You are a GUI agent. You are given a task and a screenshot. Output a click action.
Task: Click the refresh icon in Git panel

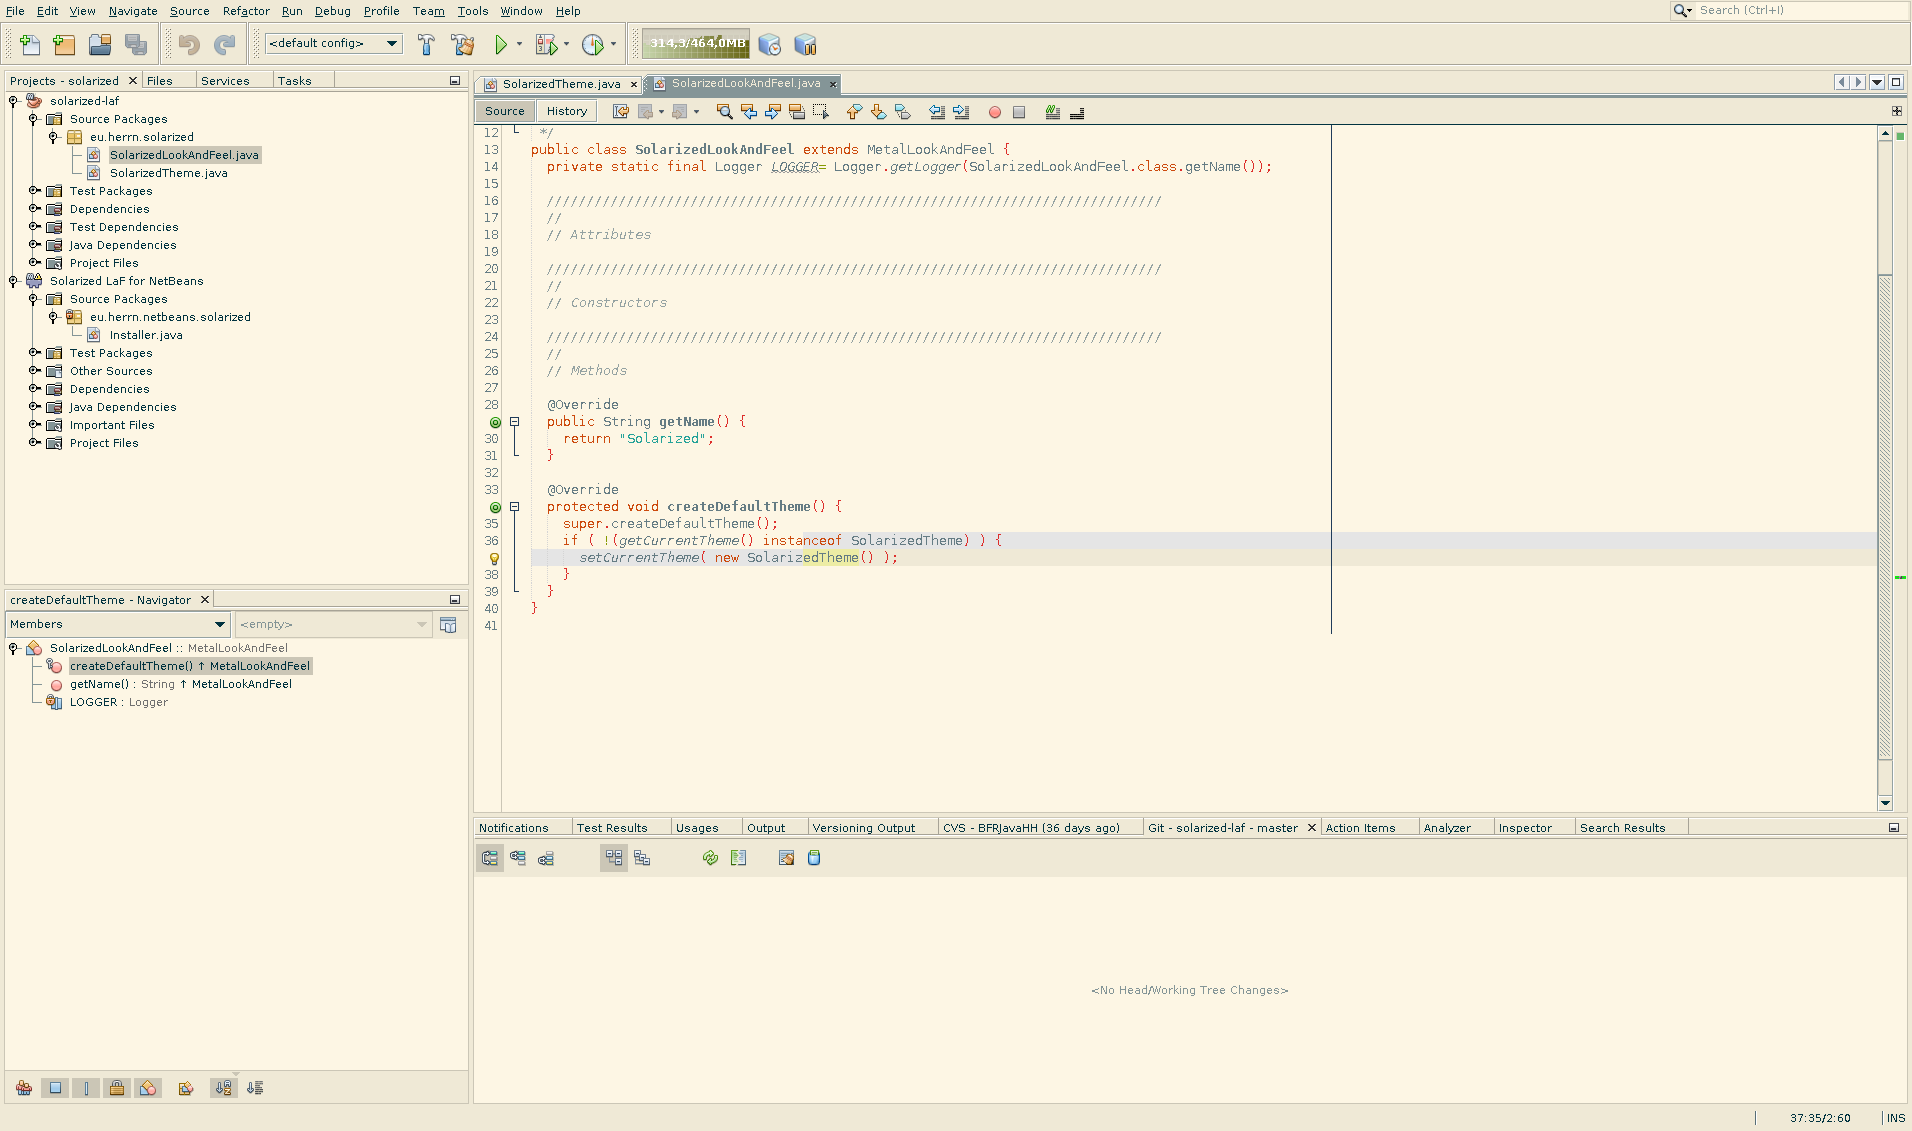[710, 858]
